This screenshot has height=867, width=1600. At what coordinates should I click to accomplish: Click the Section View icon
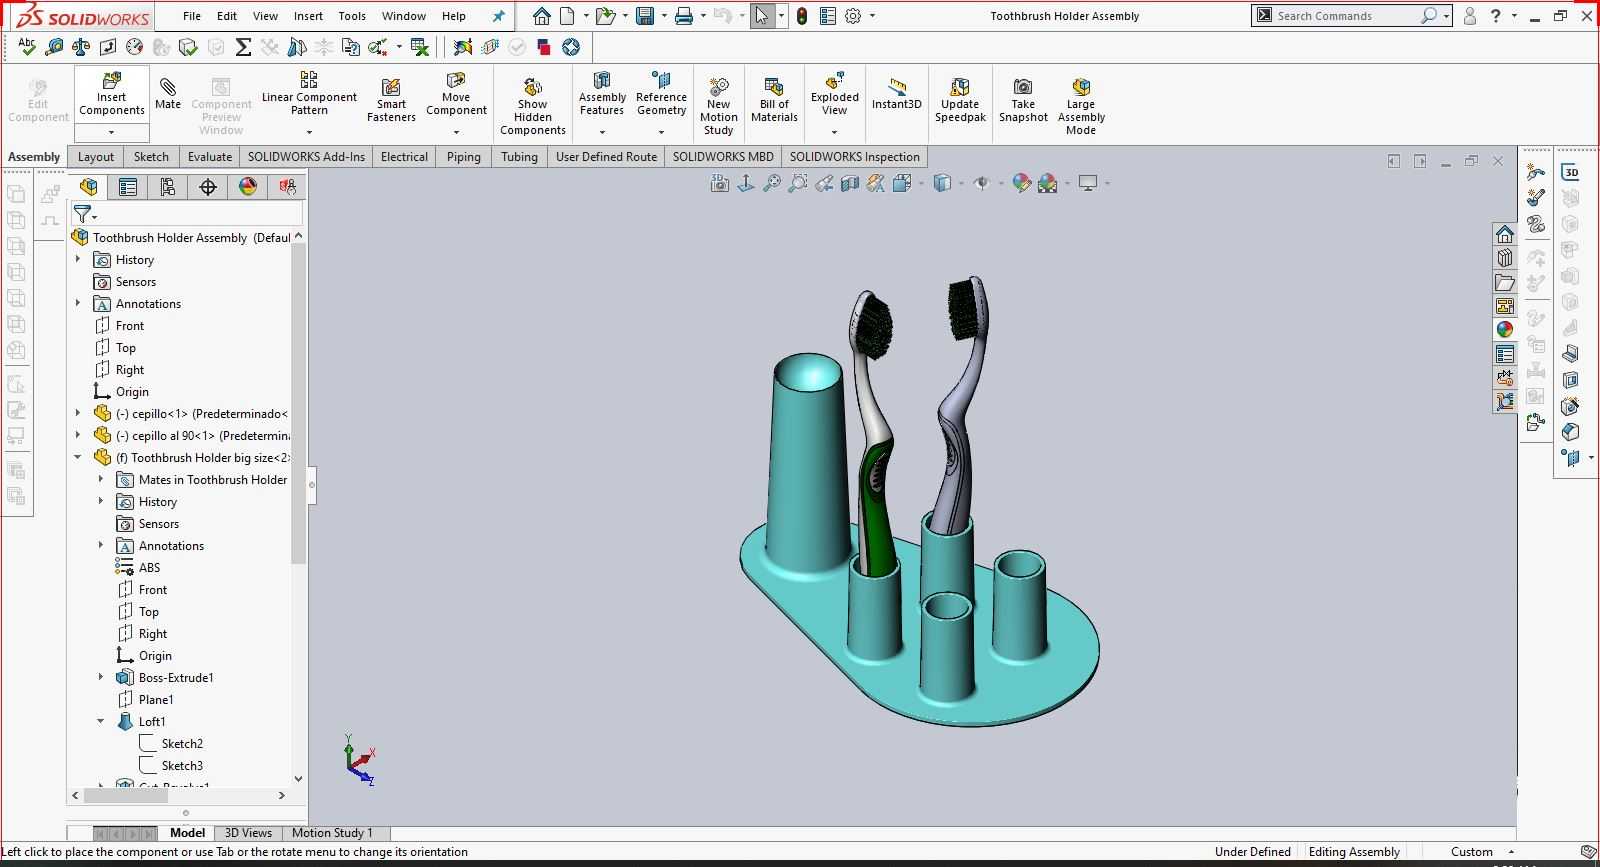pos(850,183)
